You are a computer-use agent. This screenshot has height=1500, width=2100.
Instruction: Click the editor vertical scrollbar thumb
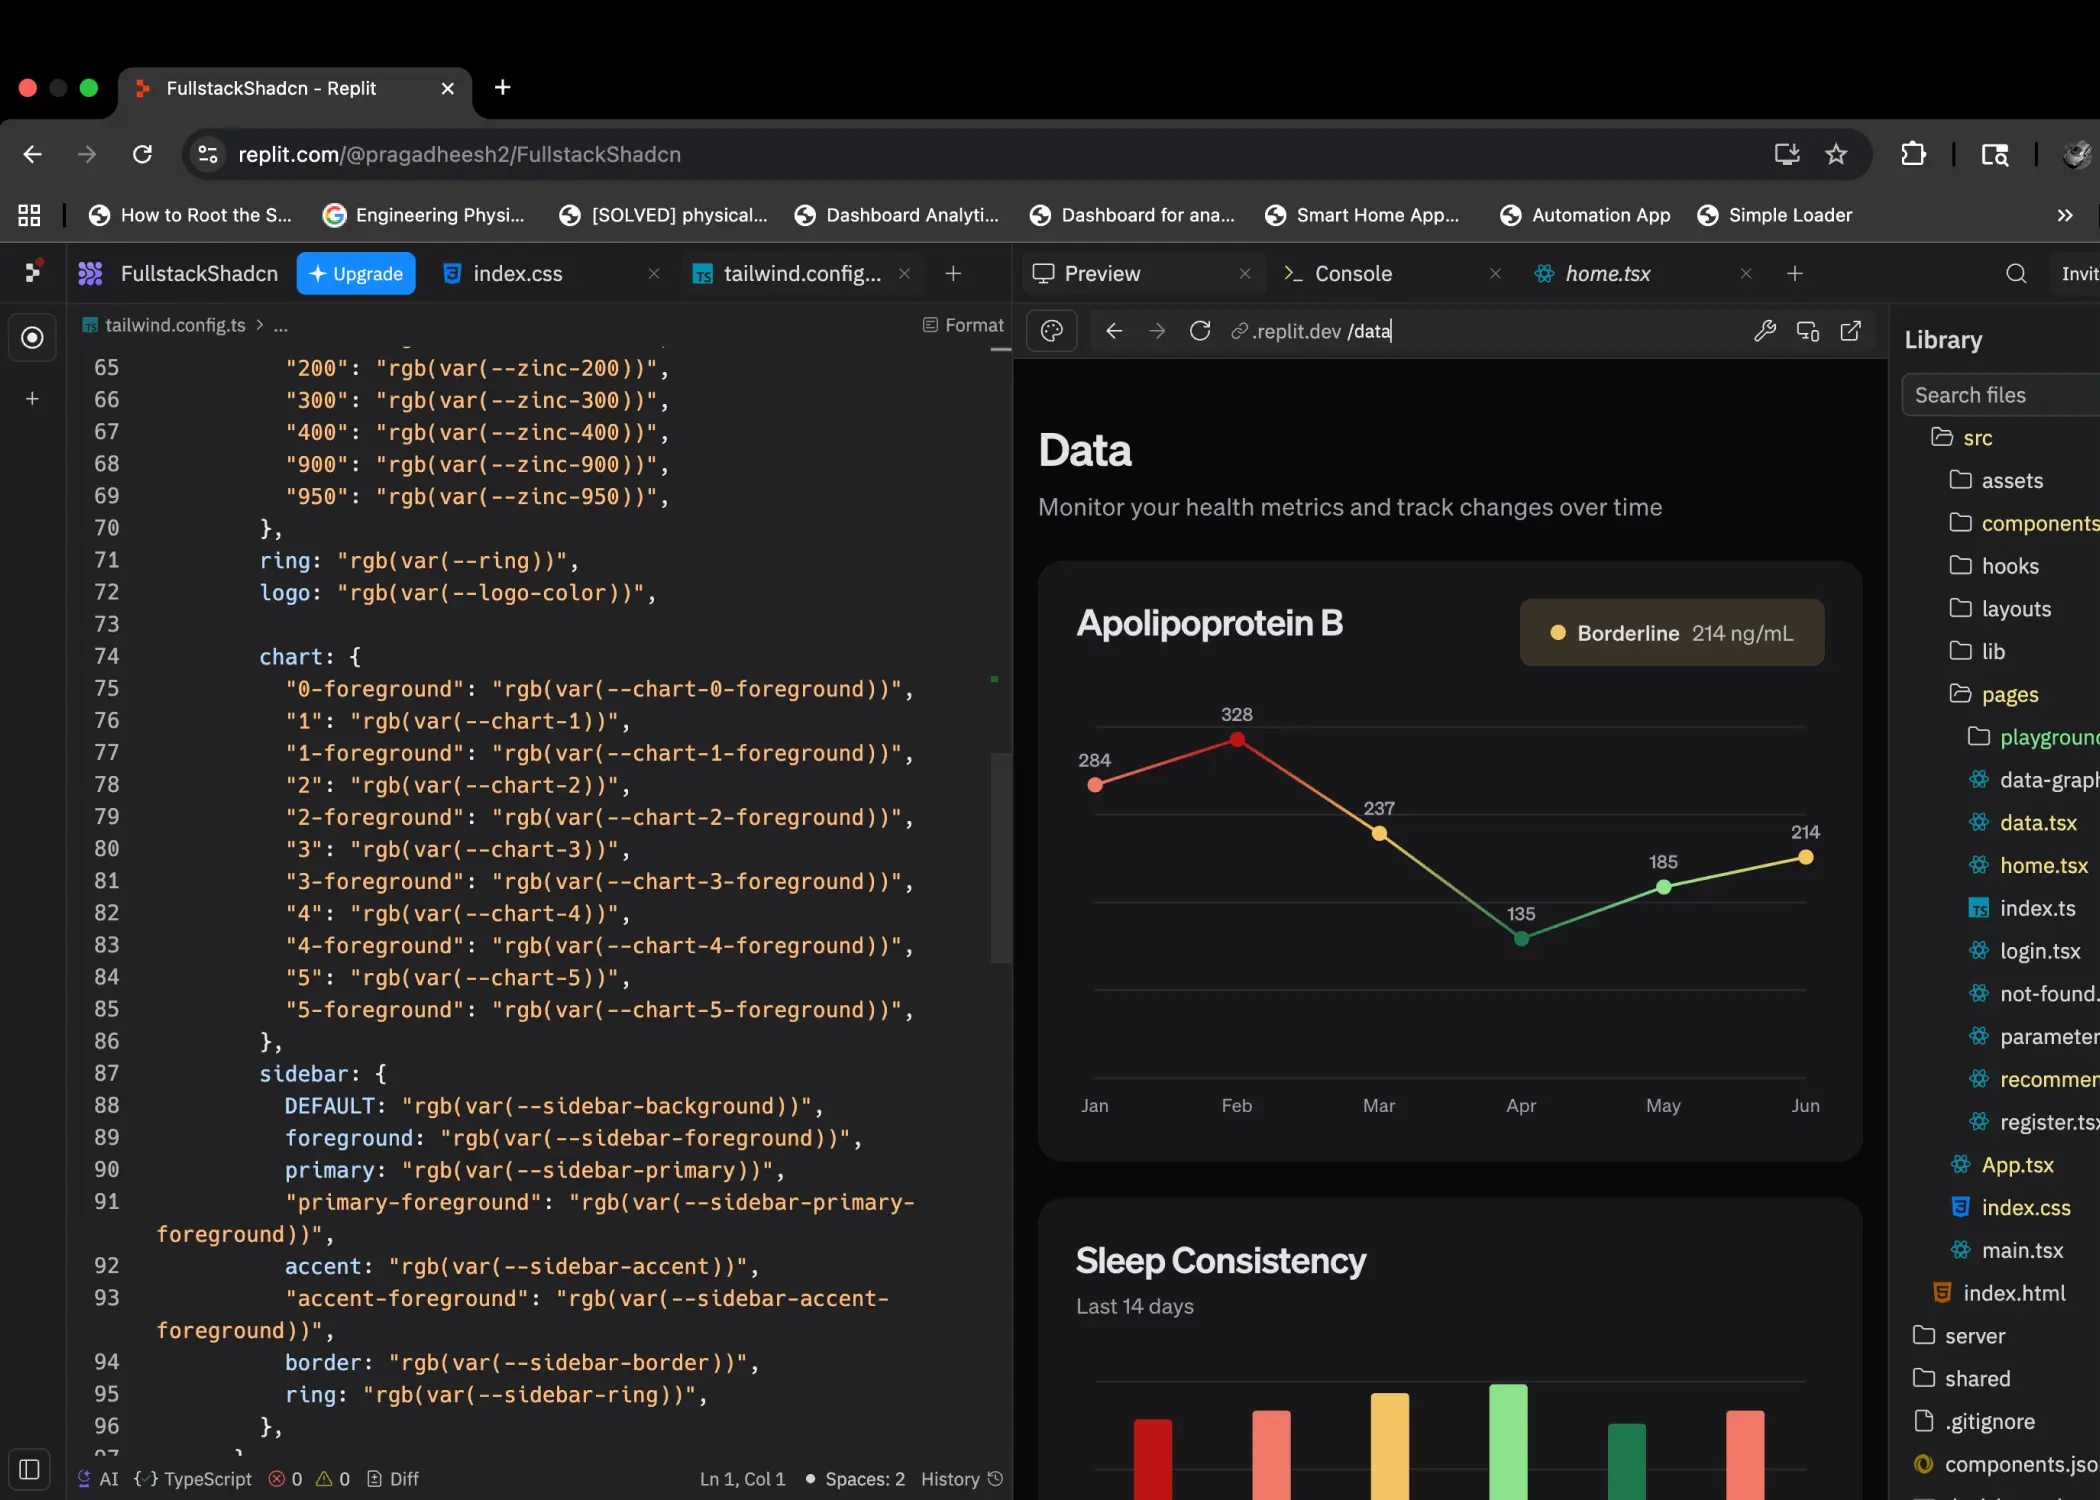[1000, 856]
